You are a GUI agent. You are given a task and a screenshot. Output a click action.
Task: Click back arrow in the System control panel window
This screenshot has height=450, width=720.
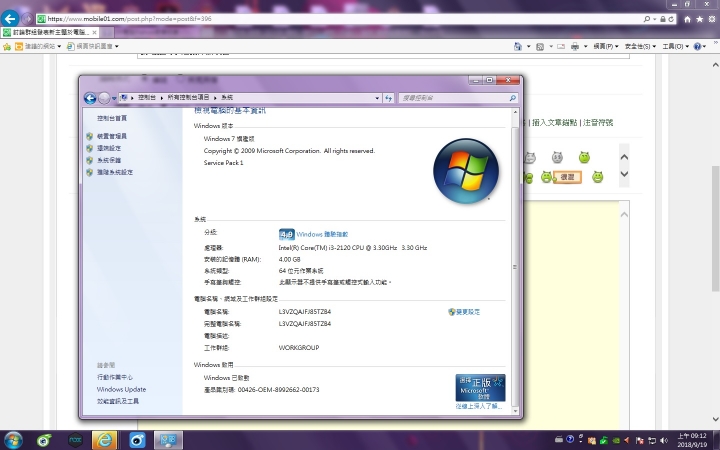tap(90, 98)
